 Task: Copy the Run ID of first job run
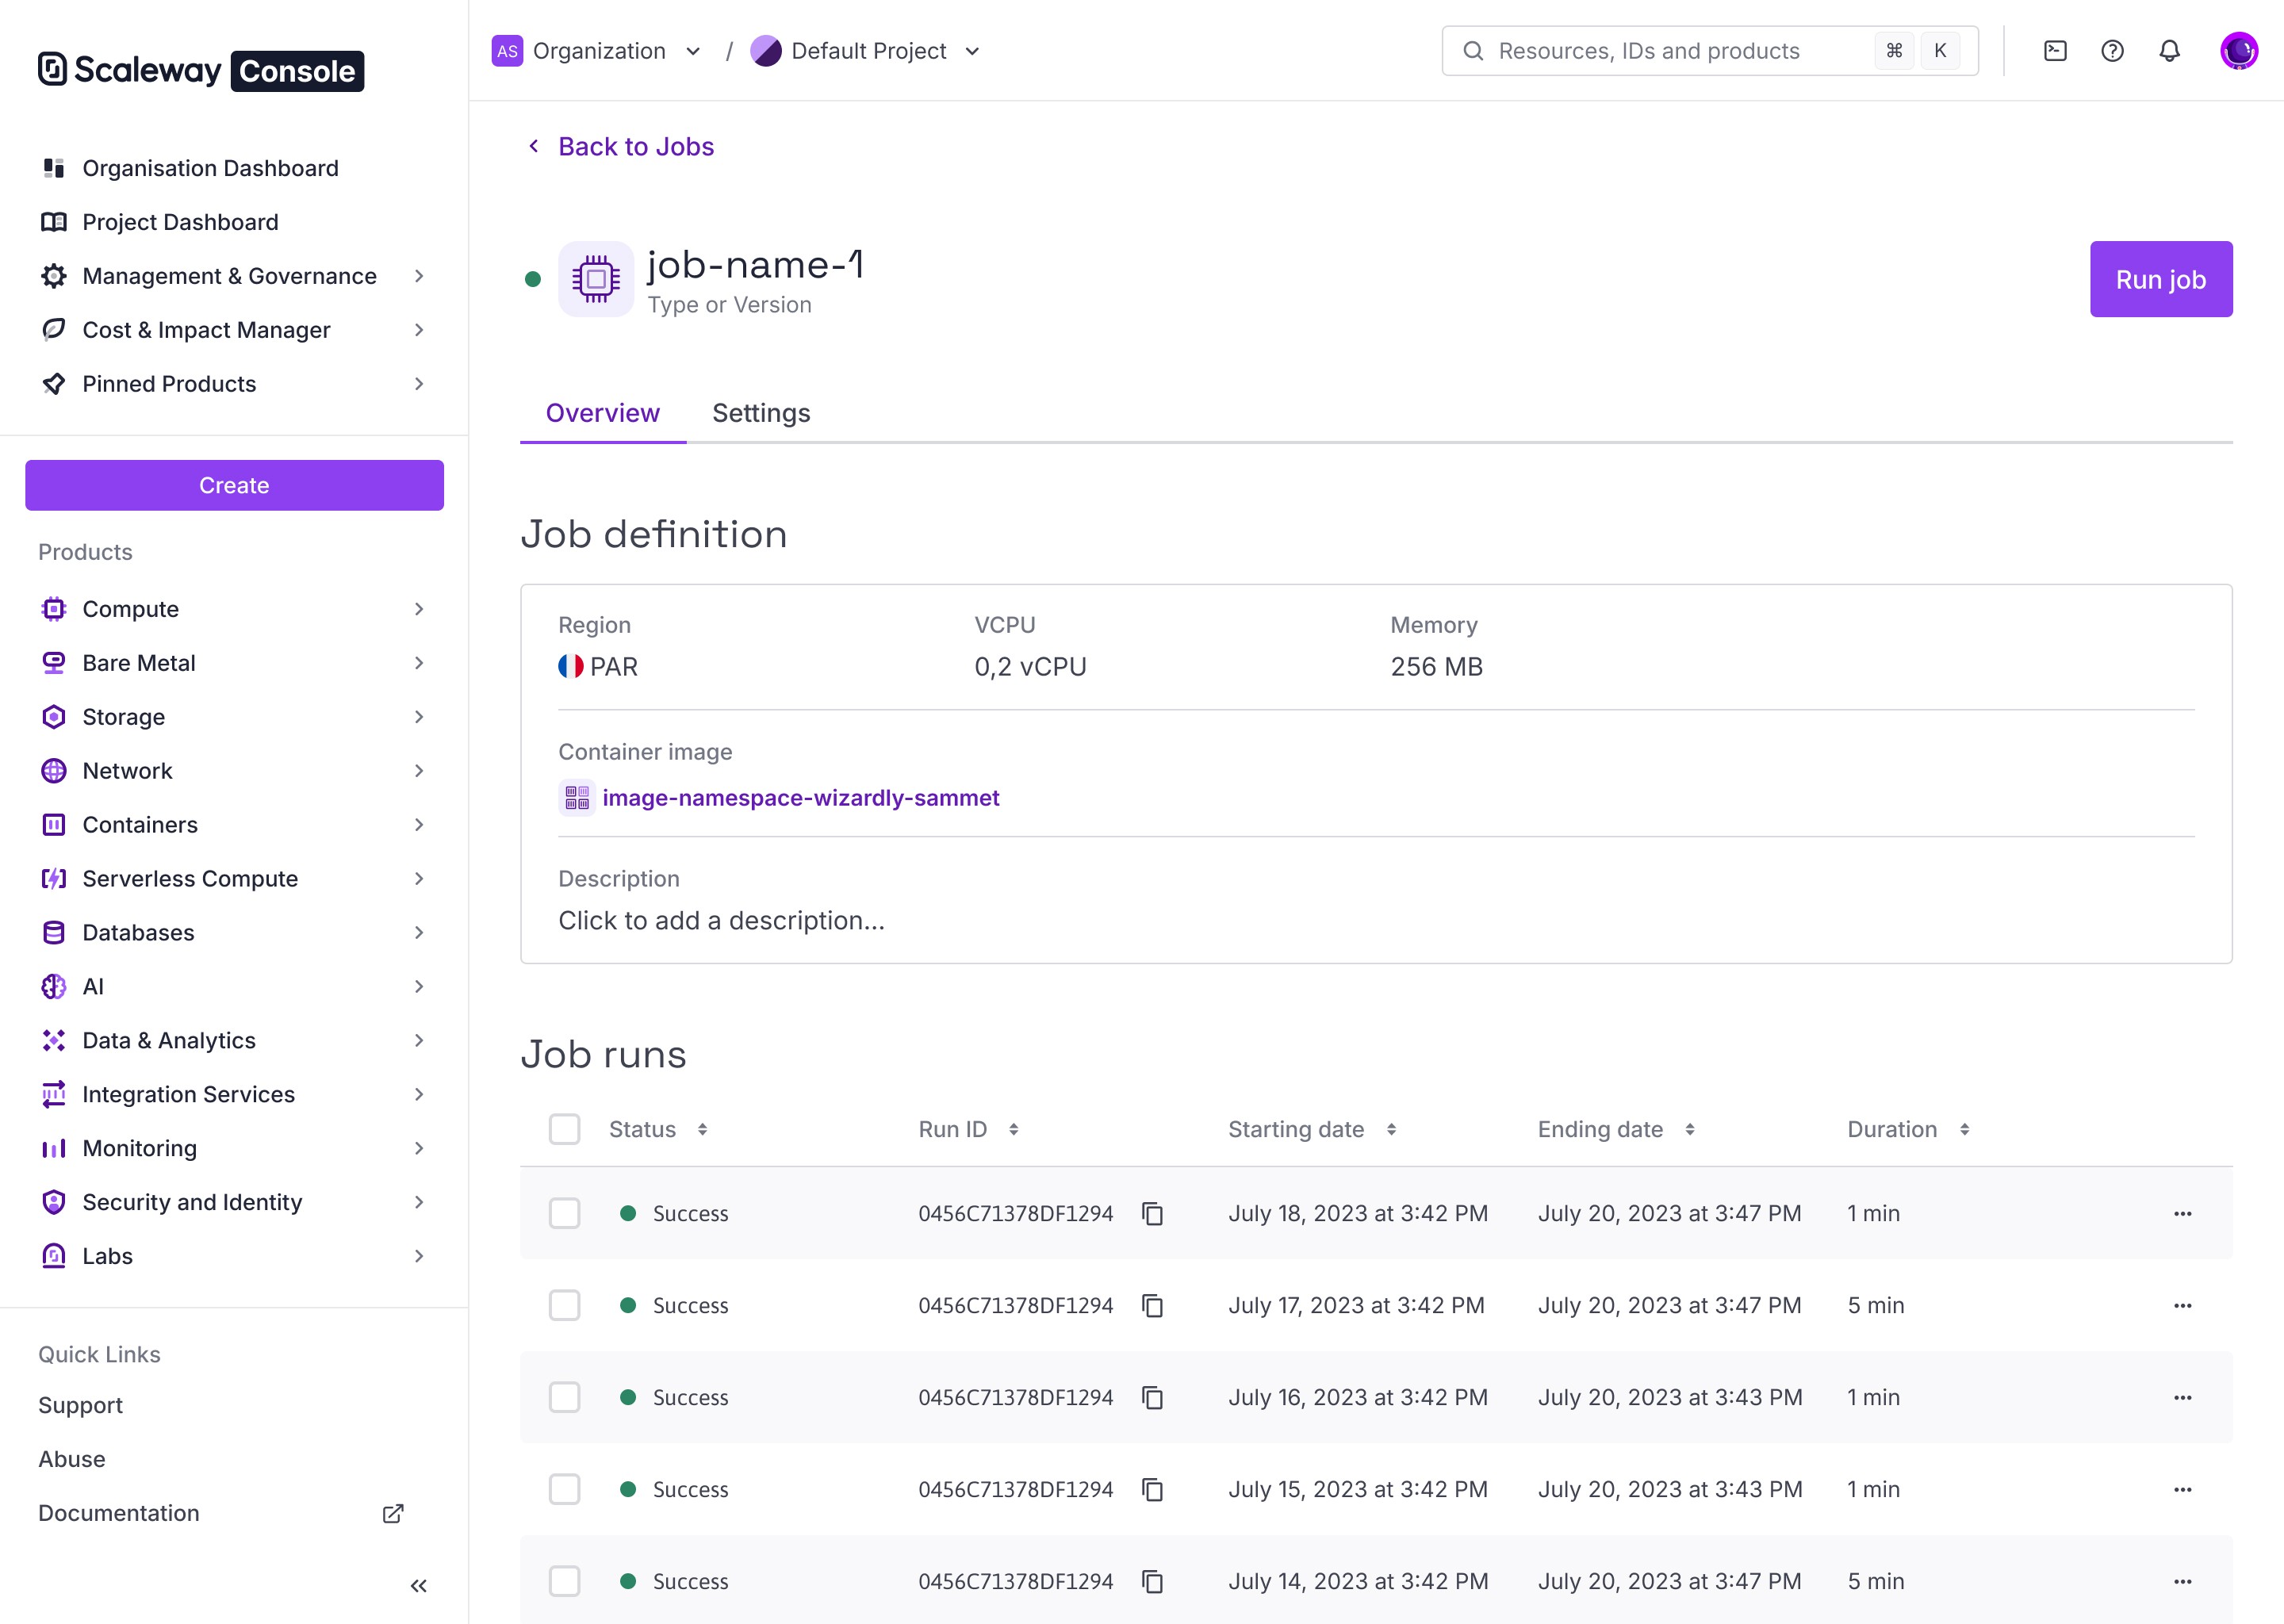pyautogui.click(x=1152, y=1213)
